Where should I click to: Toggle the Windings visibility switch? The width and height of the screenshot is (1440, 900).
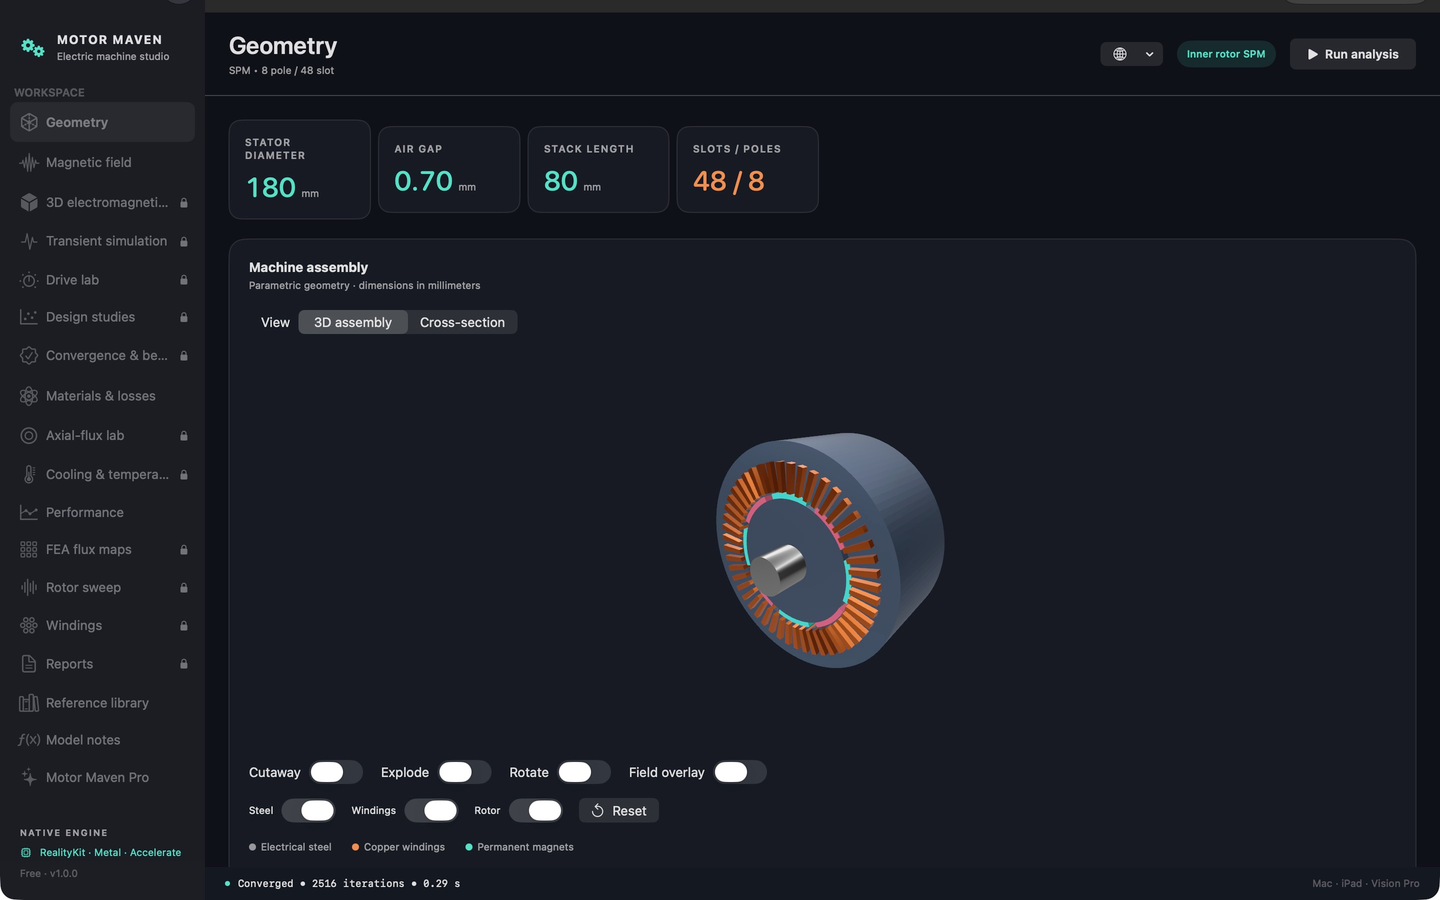pyautogui.click(x=431, y=810)
